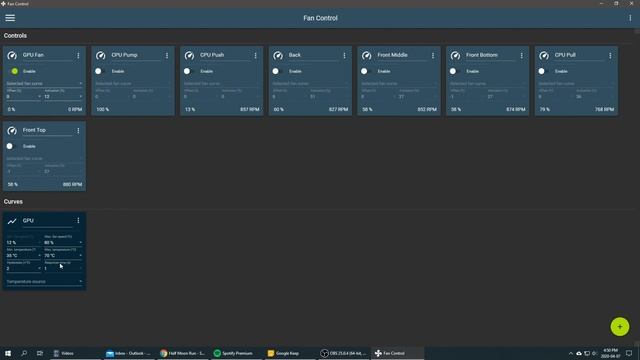
Task: Click the CPU Pump speedometer icon
Action: (x=101, y=55)
